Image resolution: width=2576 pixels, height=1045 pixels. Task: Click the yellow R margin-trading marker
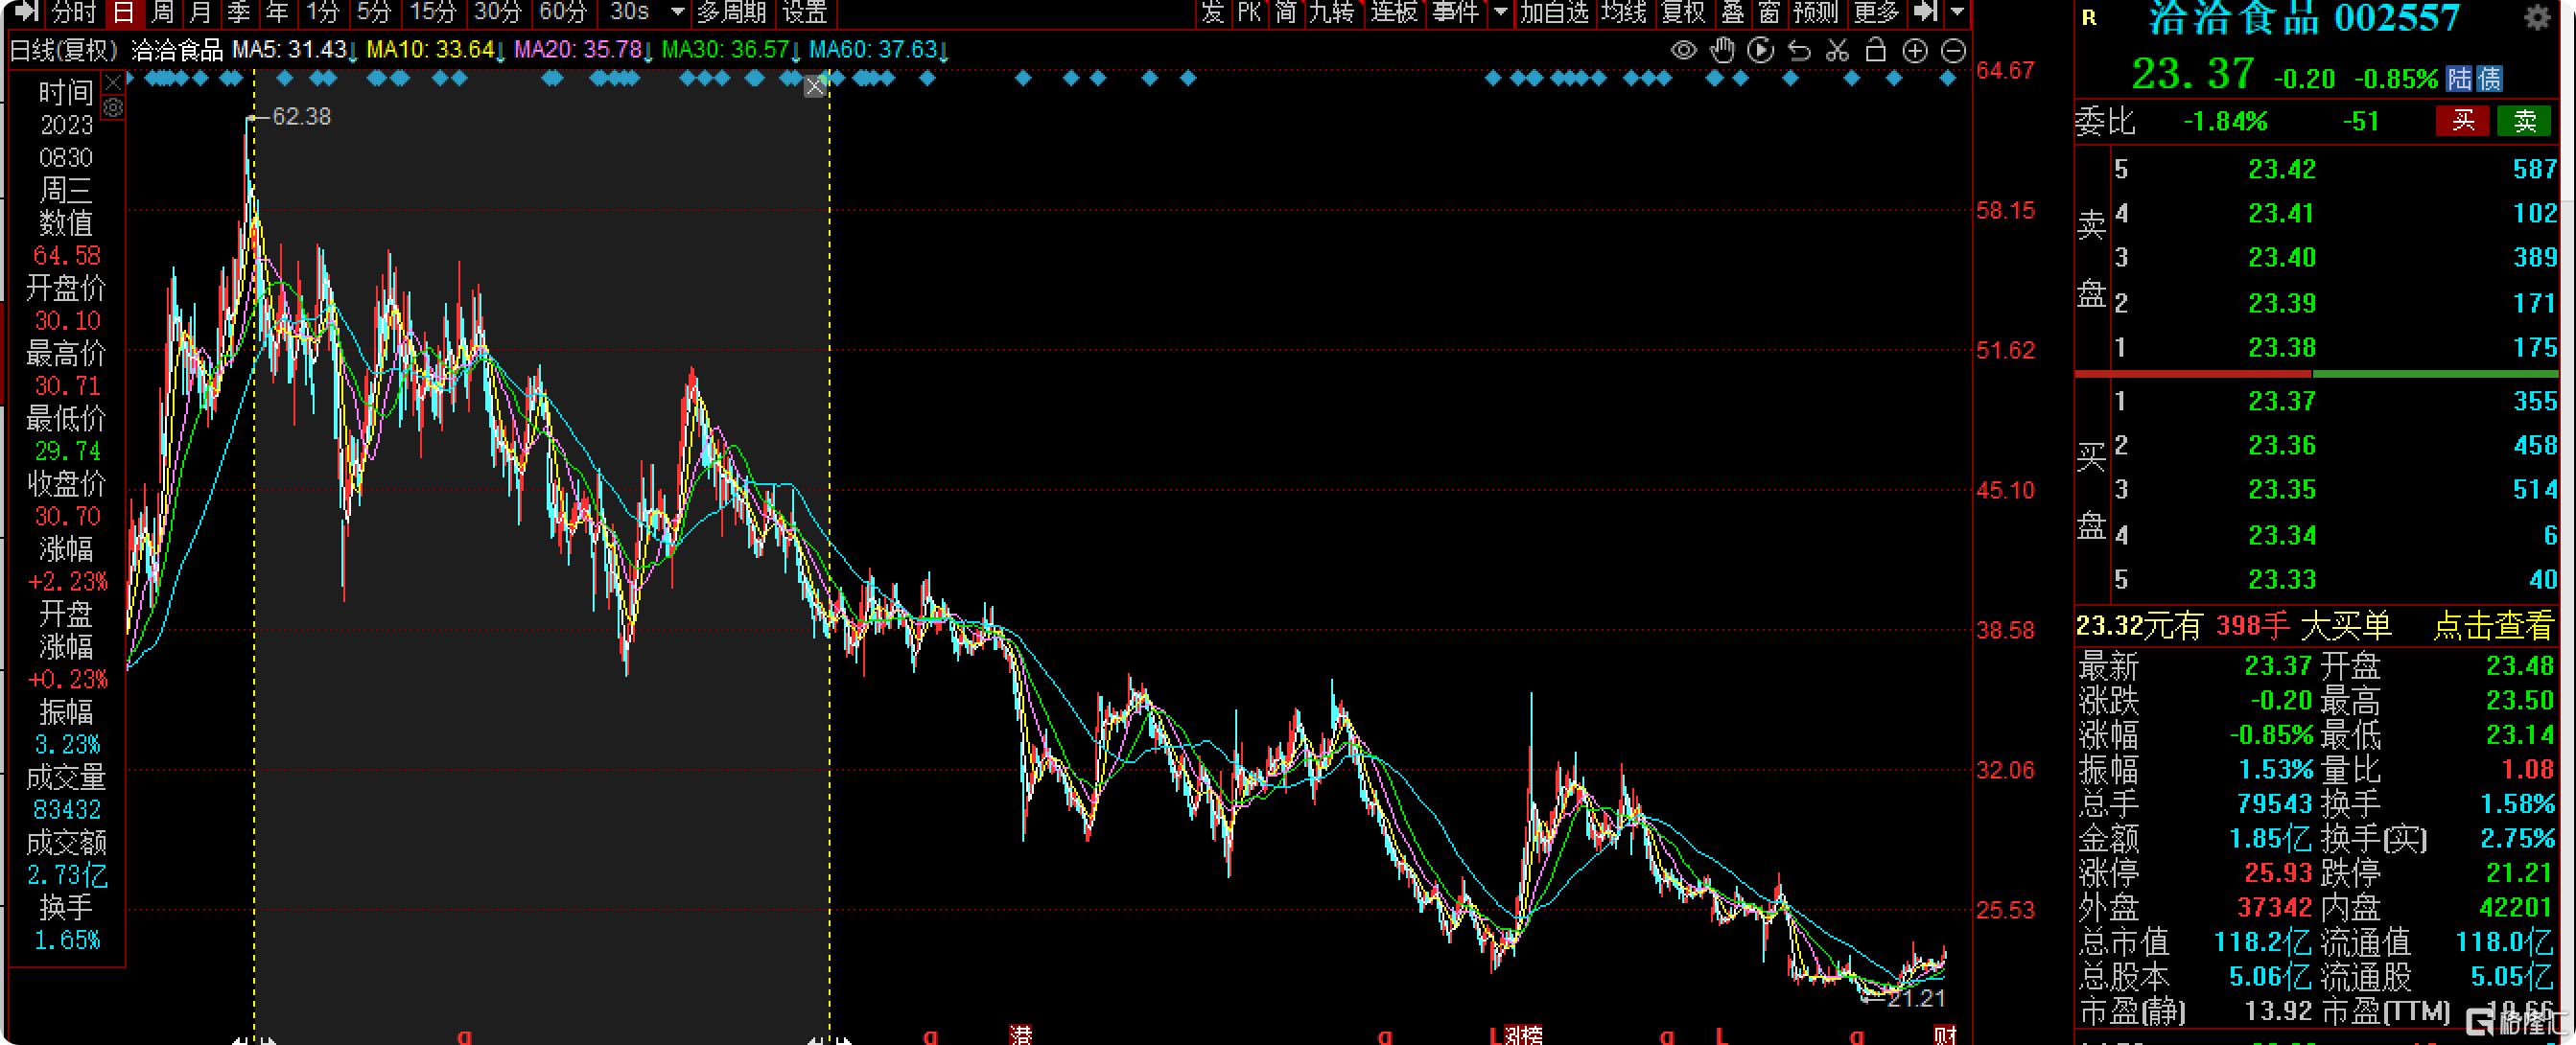point(2090,17)
